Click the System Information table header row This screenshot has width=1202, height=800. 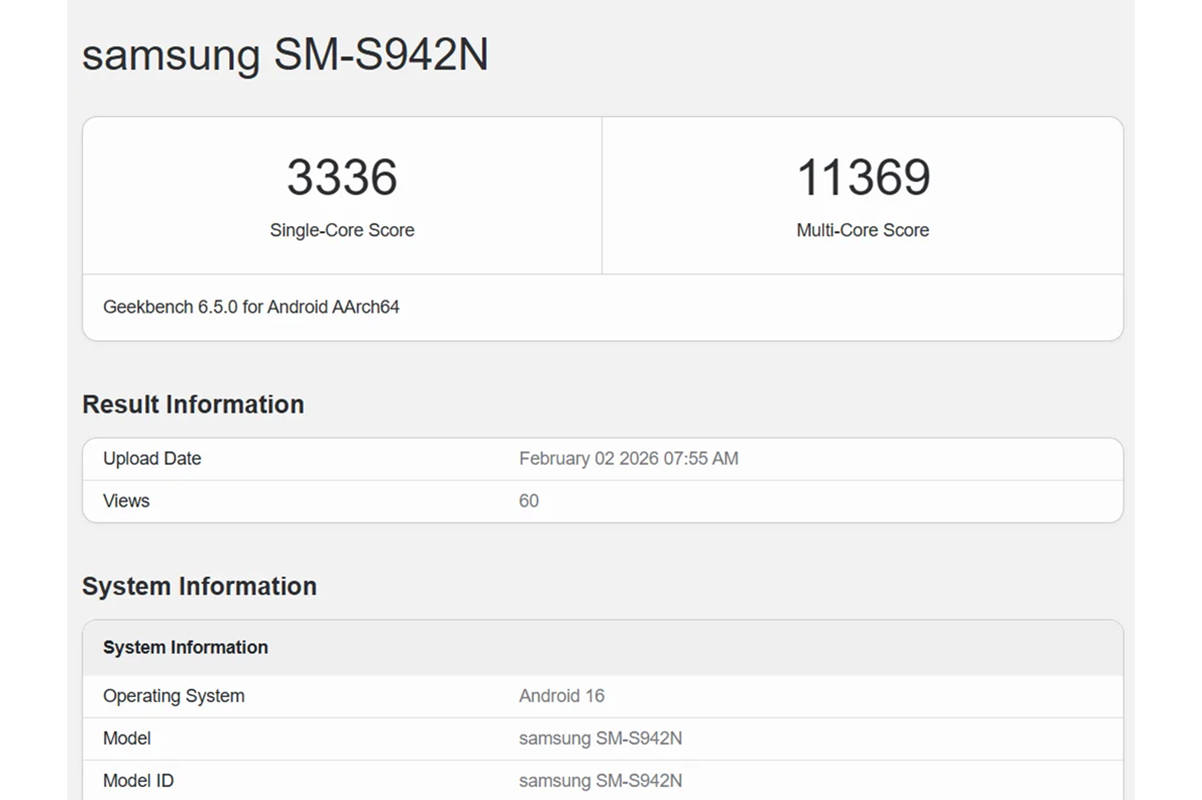603,647
